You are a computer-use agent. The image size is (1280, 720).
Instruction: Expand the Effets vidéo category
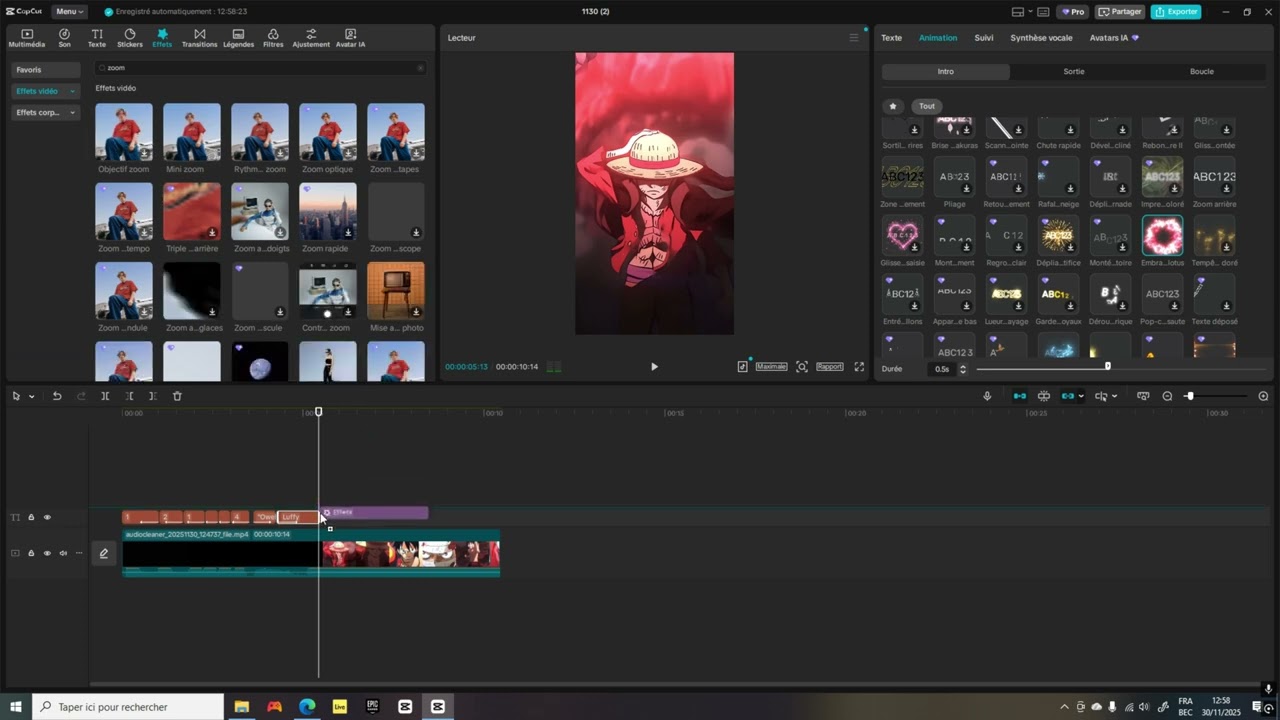pyautogui.click(x=44, y=91)
